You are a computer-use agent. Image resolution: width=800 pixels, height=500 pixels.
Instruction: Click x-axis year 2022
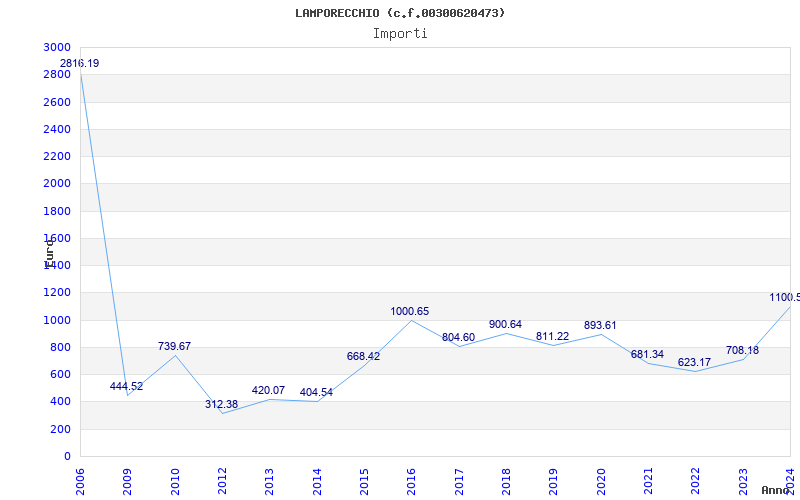[x=696, y=481]
